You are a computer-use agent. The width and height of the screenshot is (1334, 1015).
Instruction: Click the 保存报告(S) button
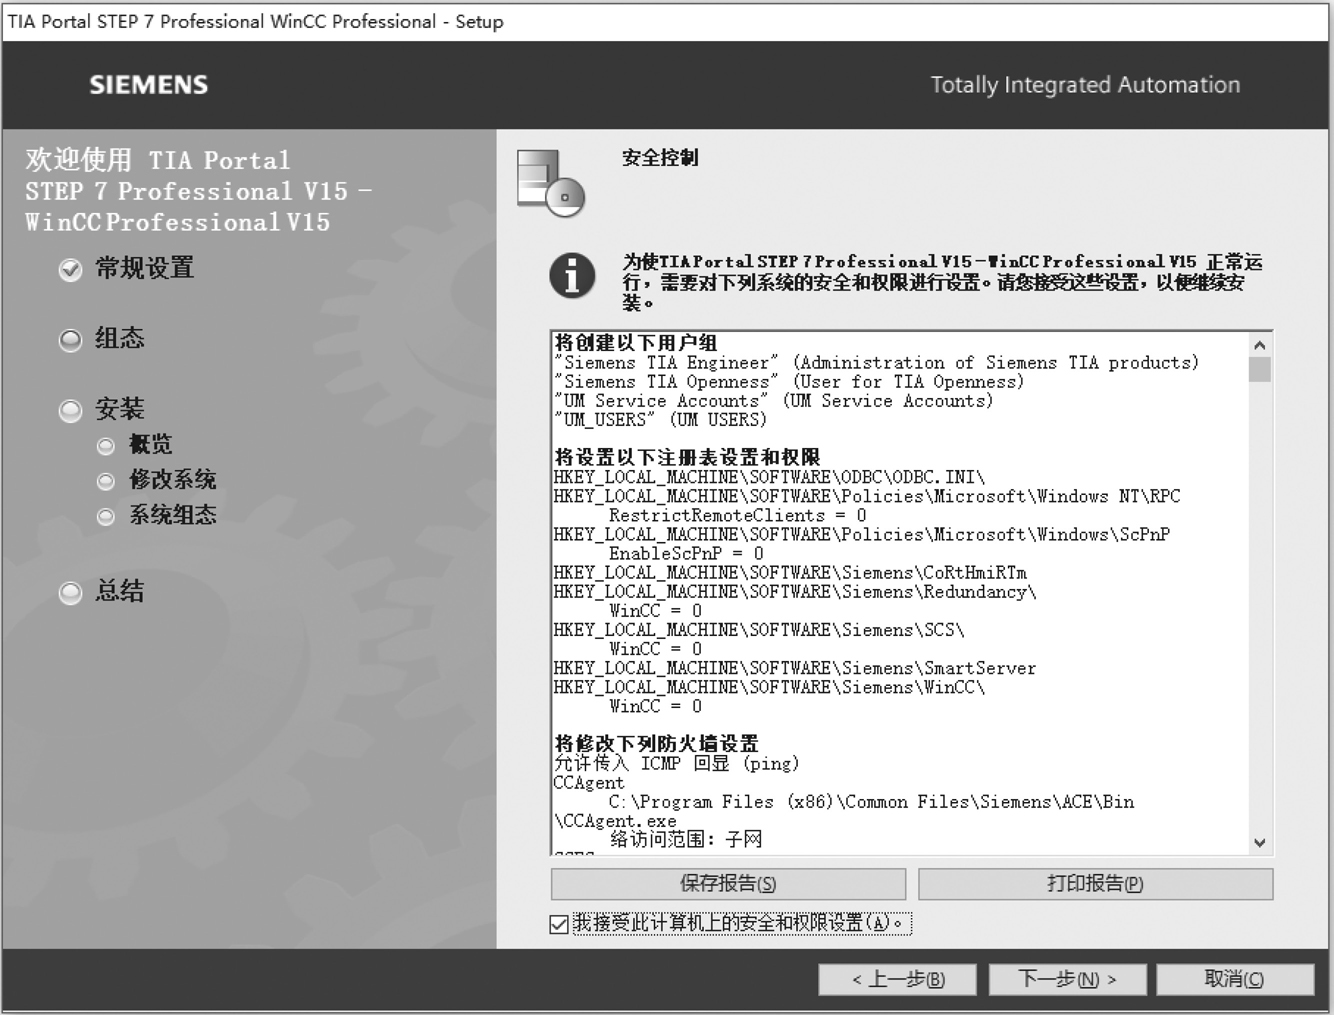(728, 884)
